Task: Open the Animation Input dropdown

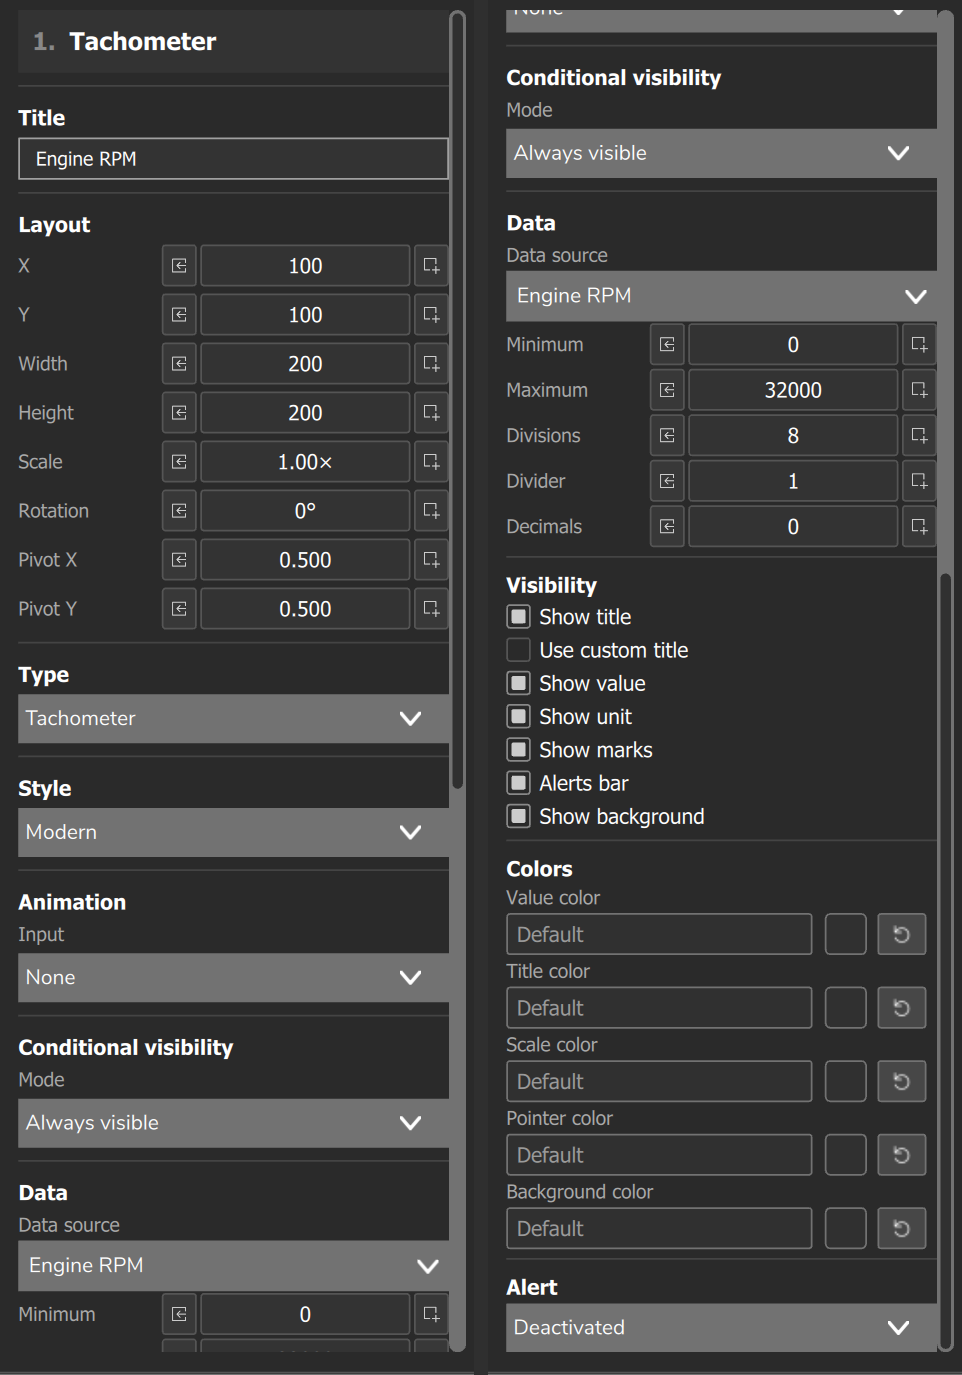Action: 233,977
